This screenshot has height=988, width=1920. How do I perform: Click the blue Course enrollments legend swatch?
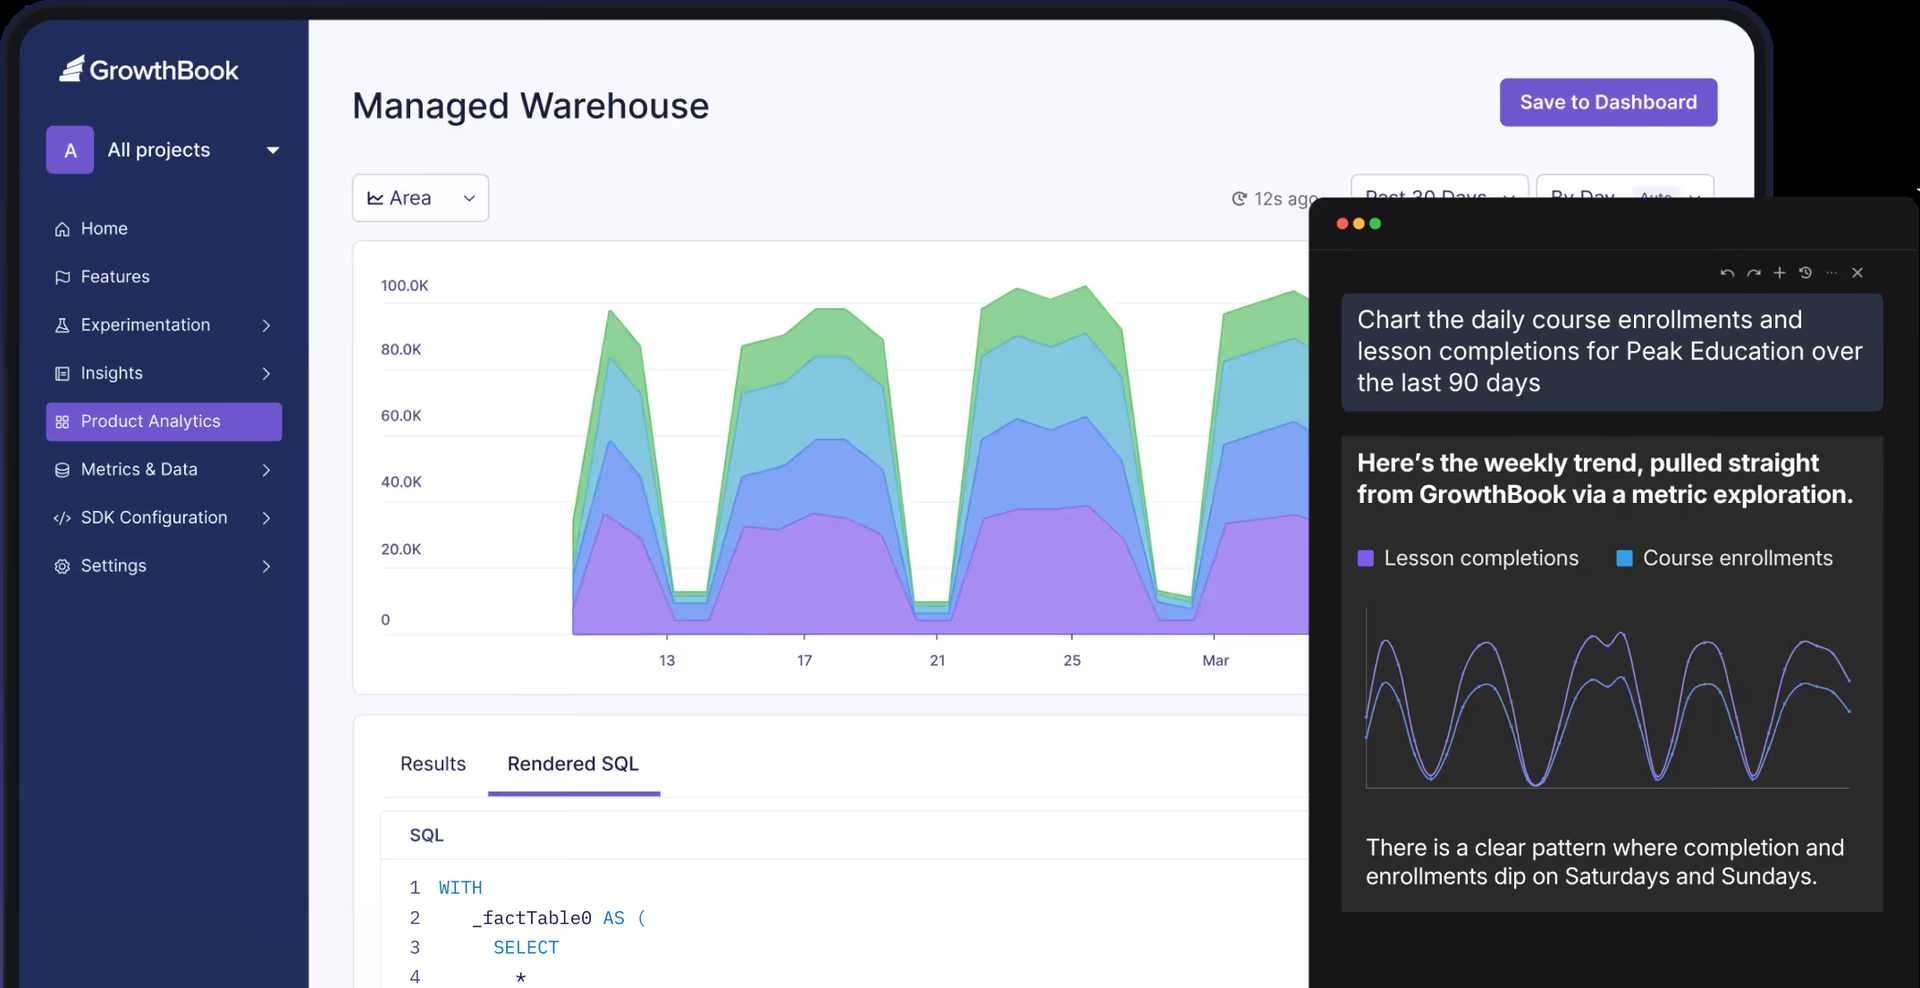(1625, 558)
